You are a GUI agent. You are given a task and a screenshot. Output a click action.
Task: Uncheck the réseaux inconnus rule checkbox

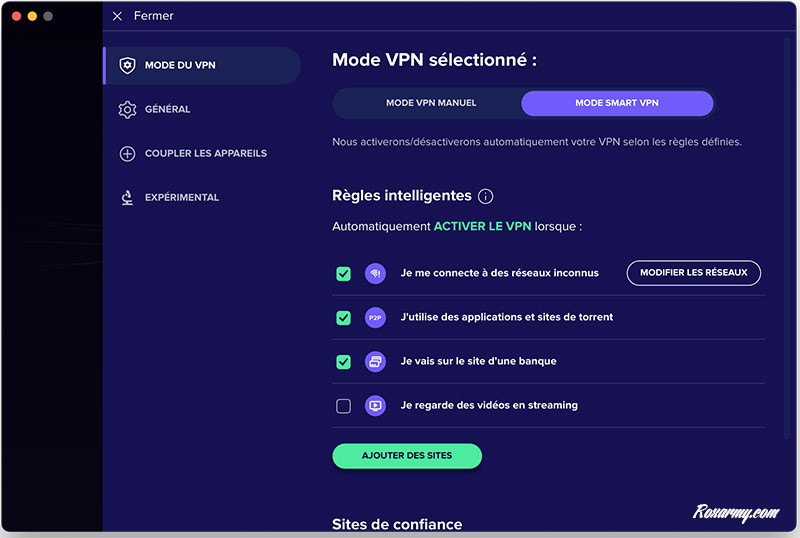pos(344,273)
